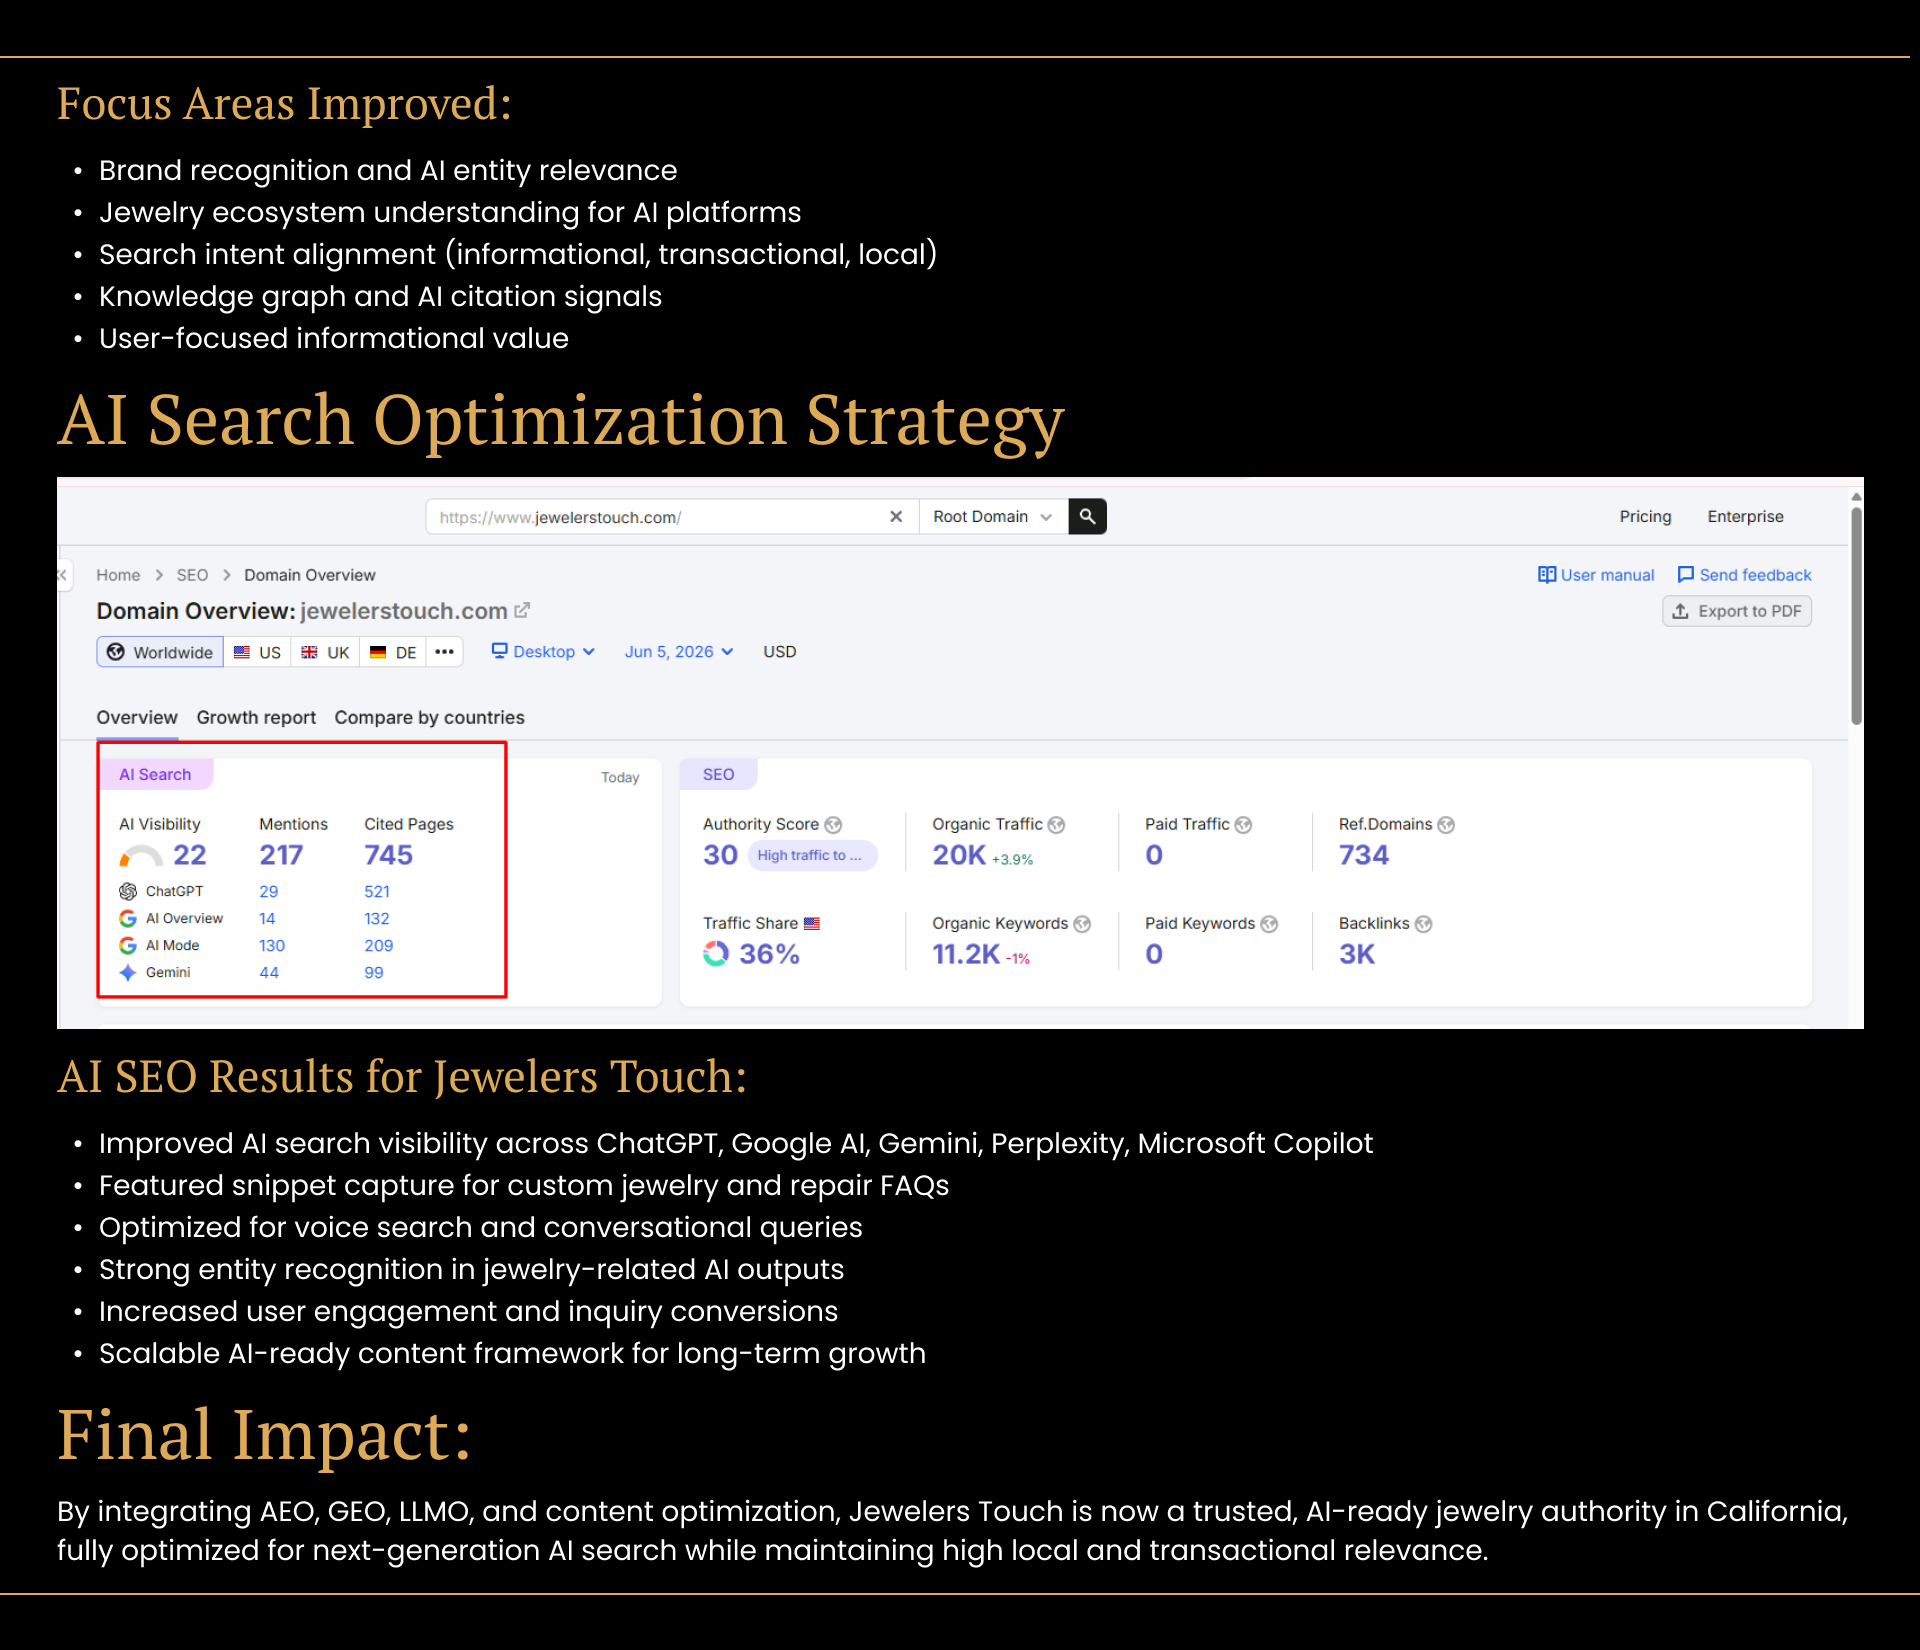Click Ref.Domains value 734

click(x=1364, y=855)
